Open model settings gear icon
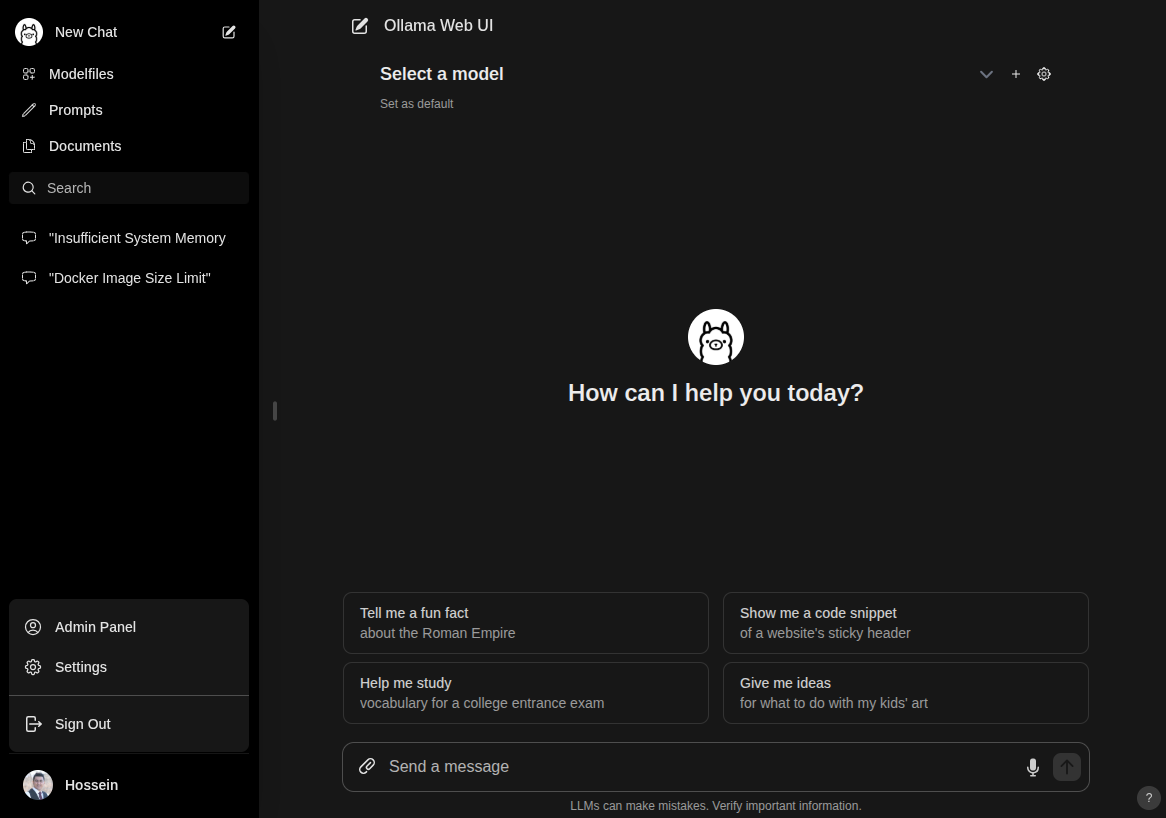 click(x=1044, y=74)
